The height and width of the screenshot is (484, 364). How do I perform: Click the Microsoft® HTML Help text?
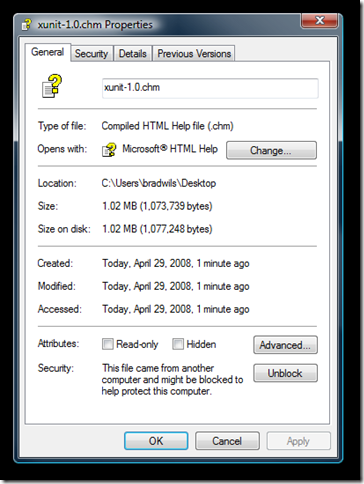coord(170,149)
